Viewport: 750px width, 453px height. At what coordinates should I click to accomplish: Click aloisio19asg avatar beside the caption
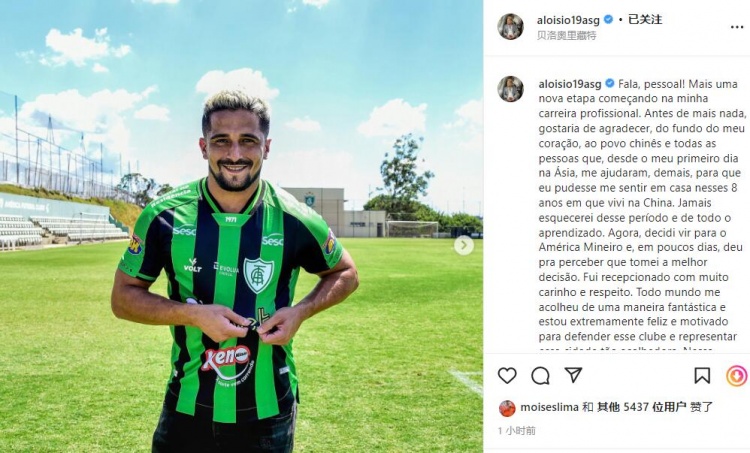[510, 89]
